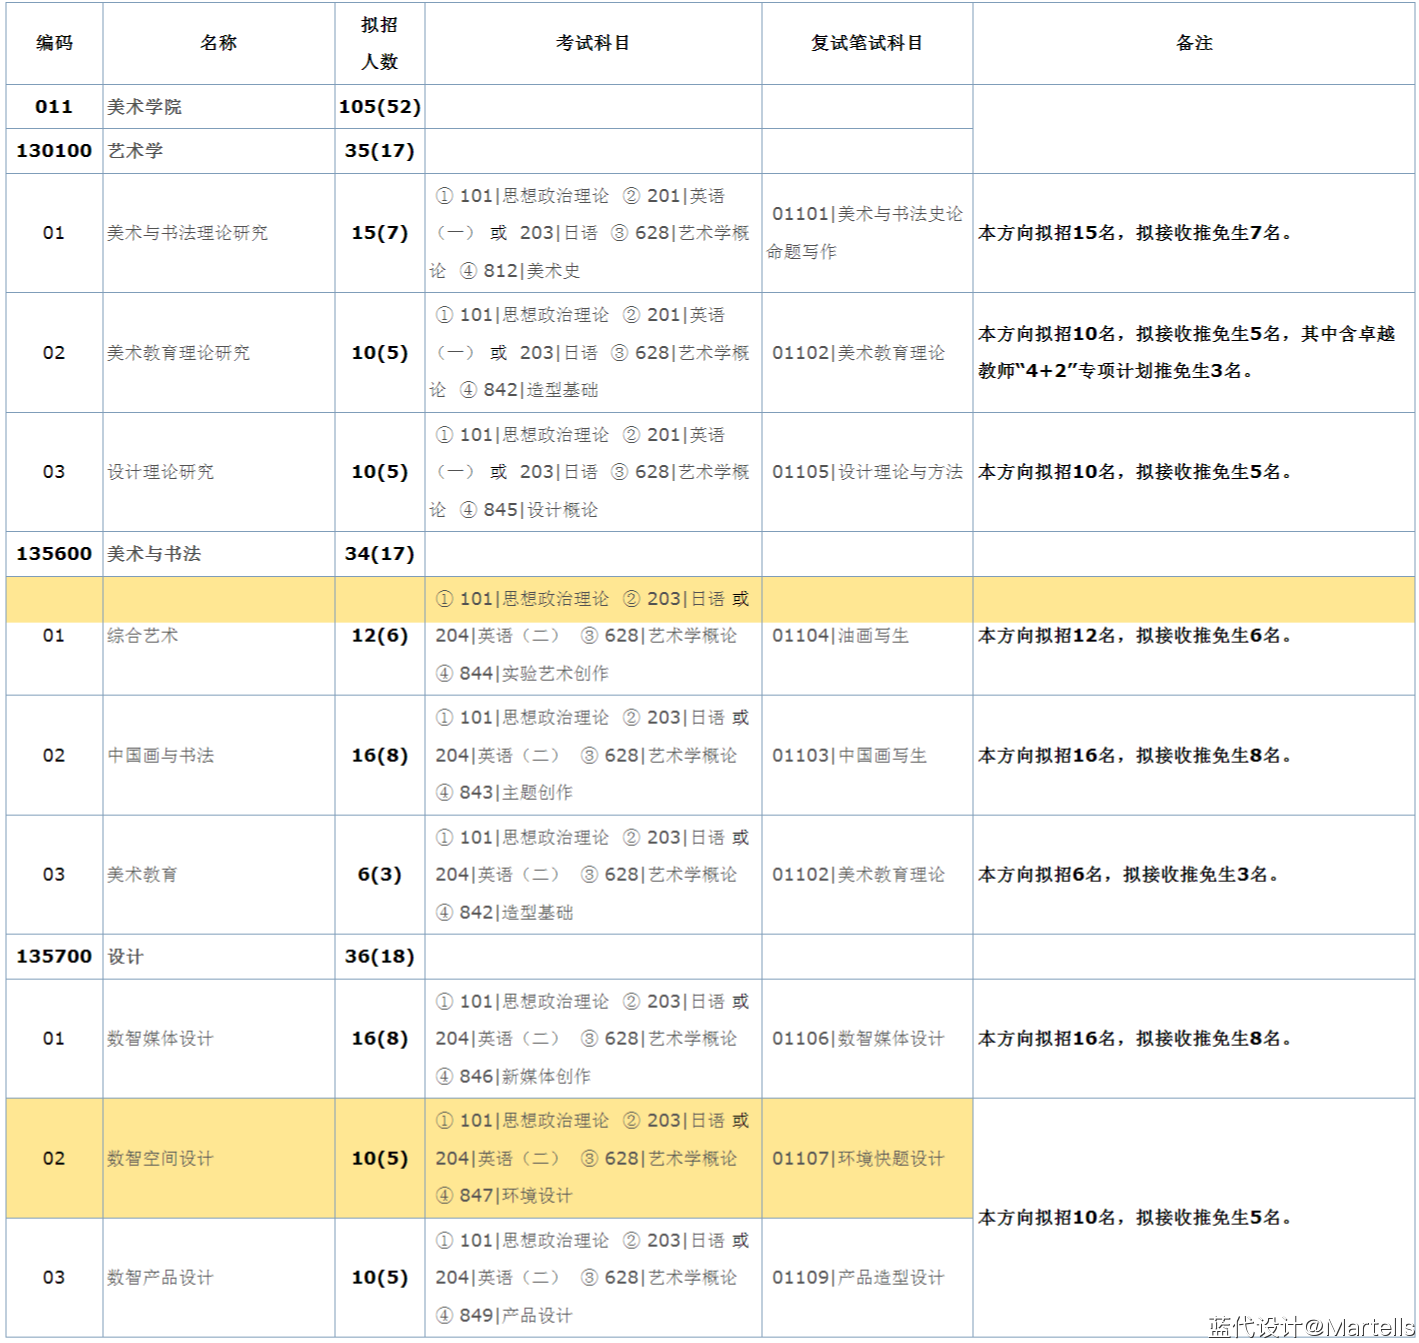Viewport: 1419px width, 1343px height.
Task: Click the 备注 column header
Action: click(1193, 43)
